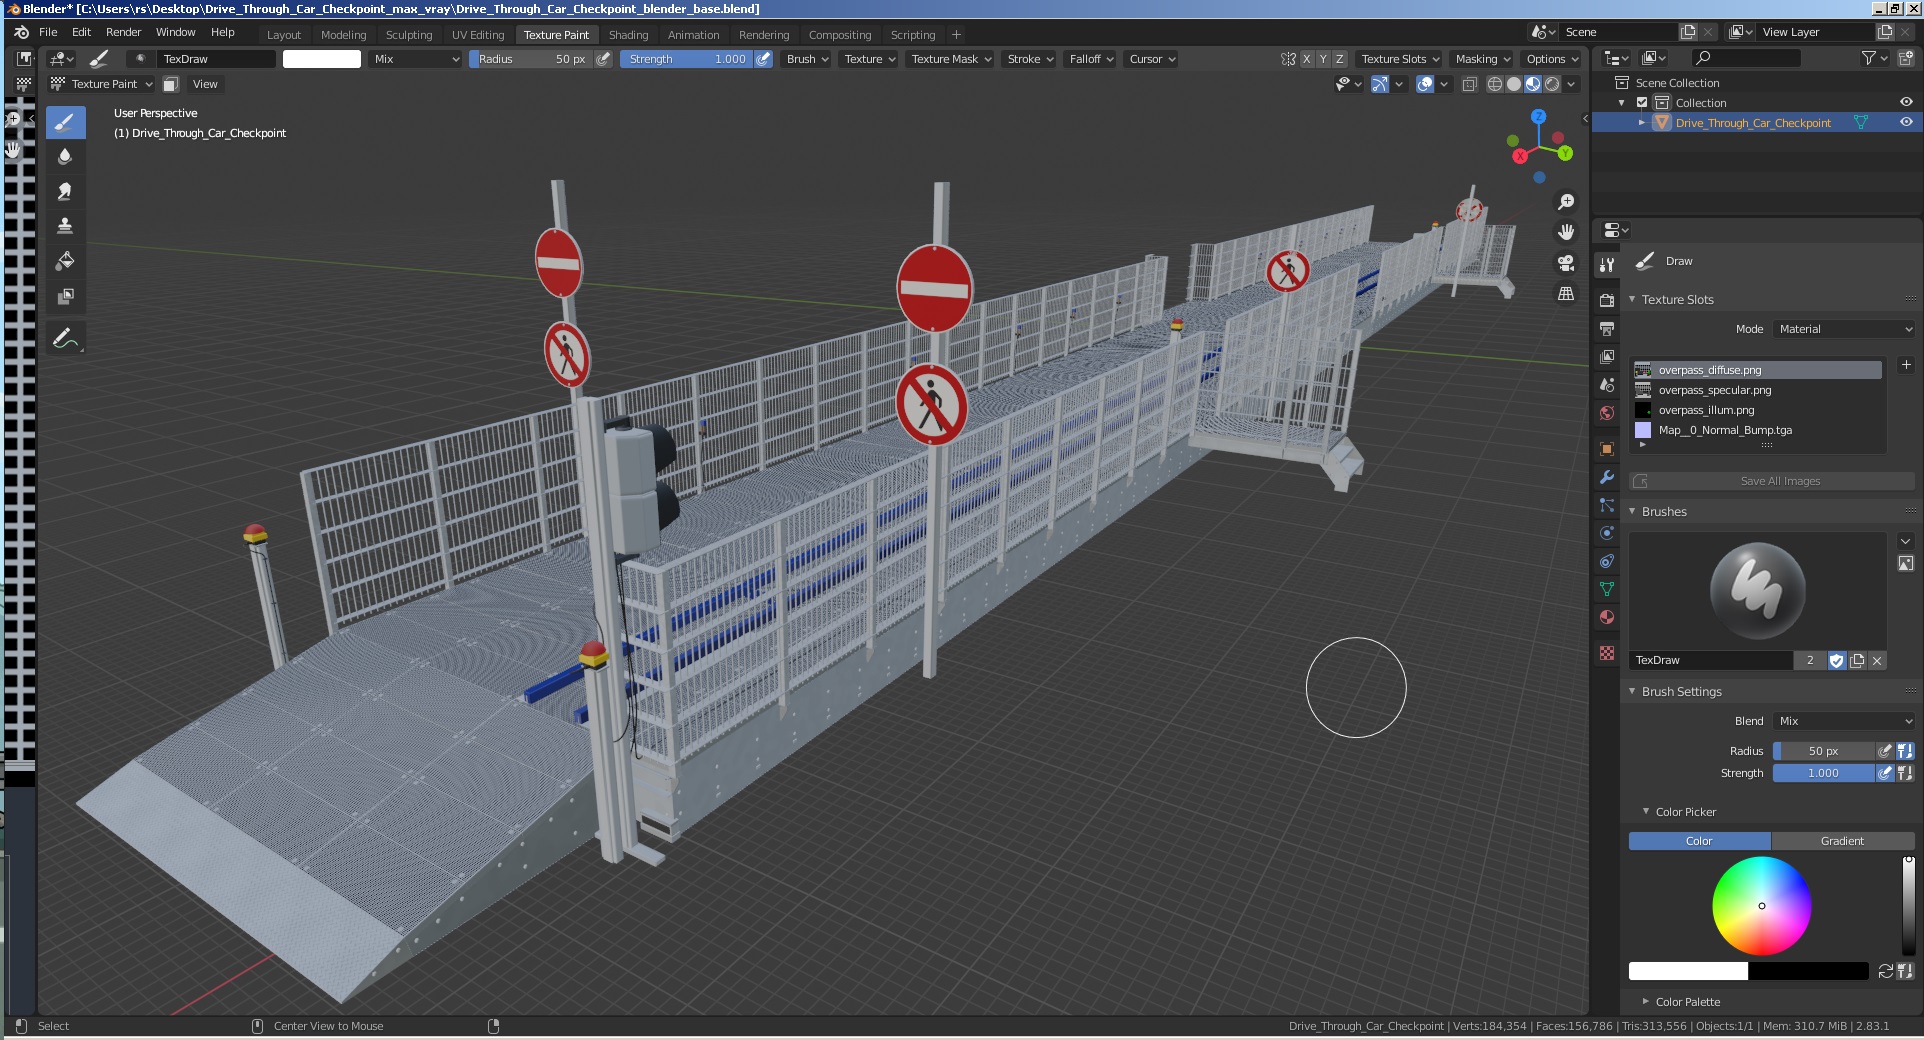Select the Annotate pencil tool
1924x1040 pixels.
click(x=65, y=339)
